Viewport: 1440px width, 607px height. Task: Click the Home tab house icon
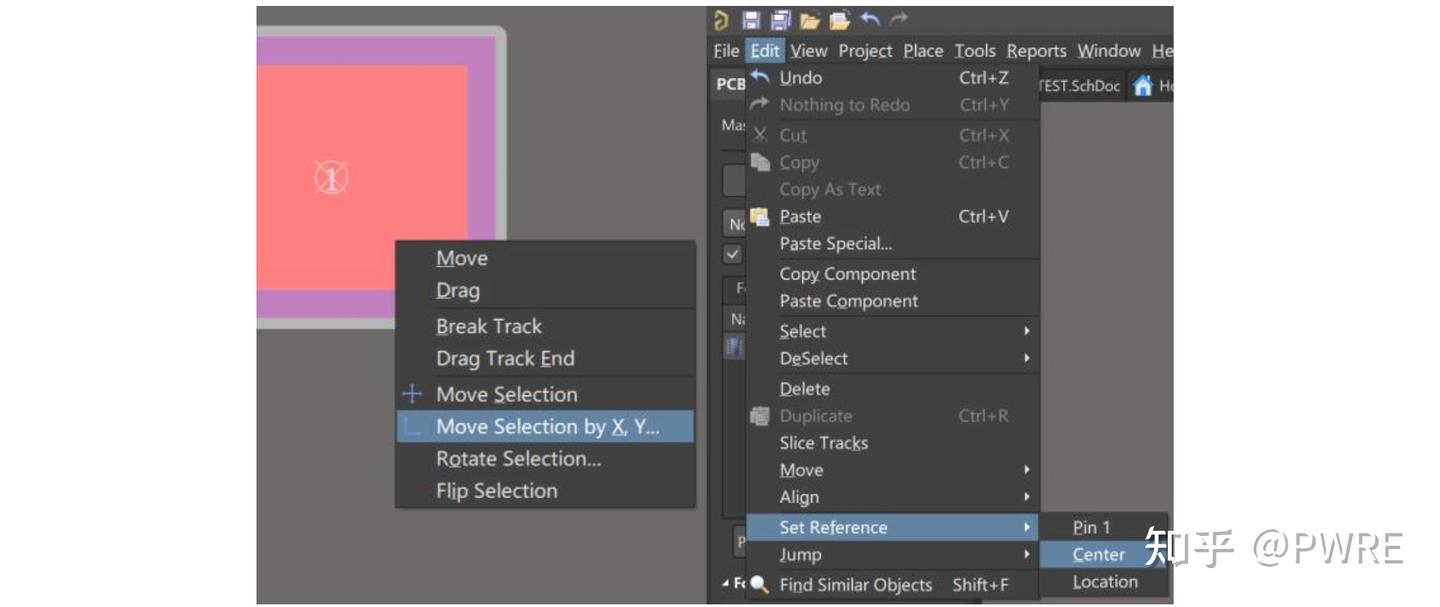pos(1143,86)
